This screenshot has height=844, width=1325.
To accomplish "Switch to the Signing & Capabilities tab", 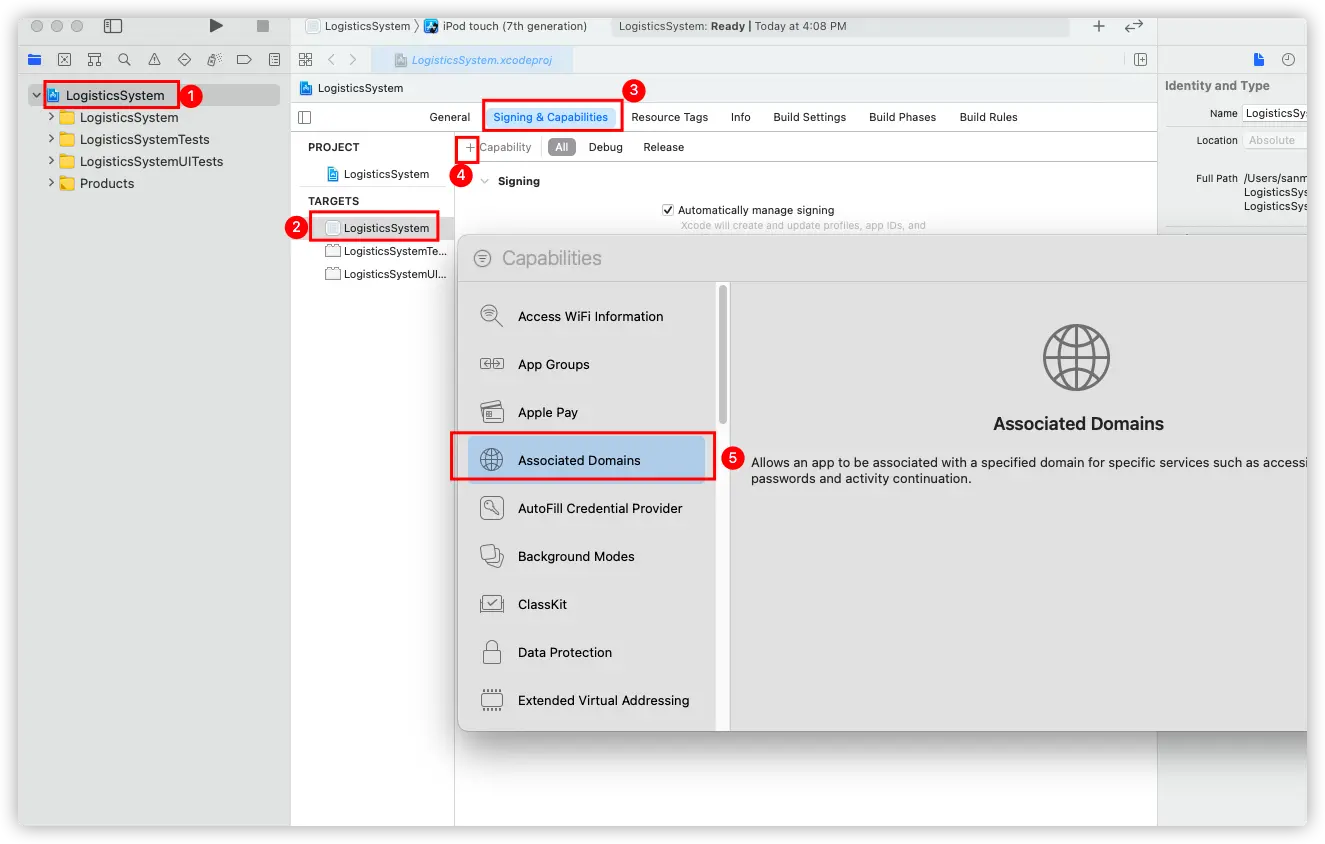I will tap(551, 117).
